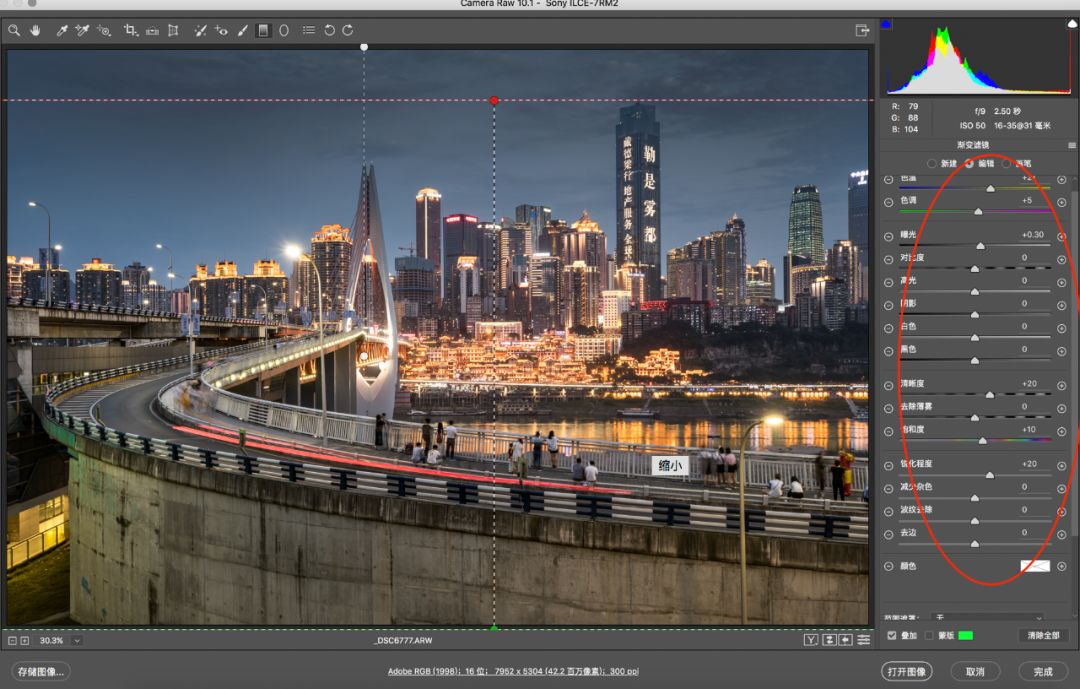1080x689 pixels.
Task: Click the red gradient filter end pin
Action: click(494, 101)
